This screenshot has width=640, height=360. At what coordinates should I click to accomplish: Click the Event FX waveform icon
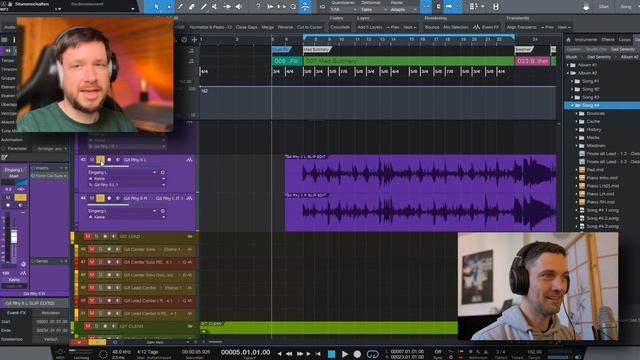click(476, 27)
